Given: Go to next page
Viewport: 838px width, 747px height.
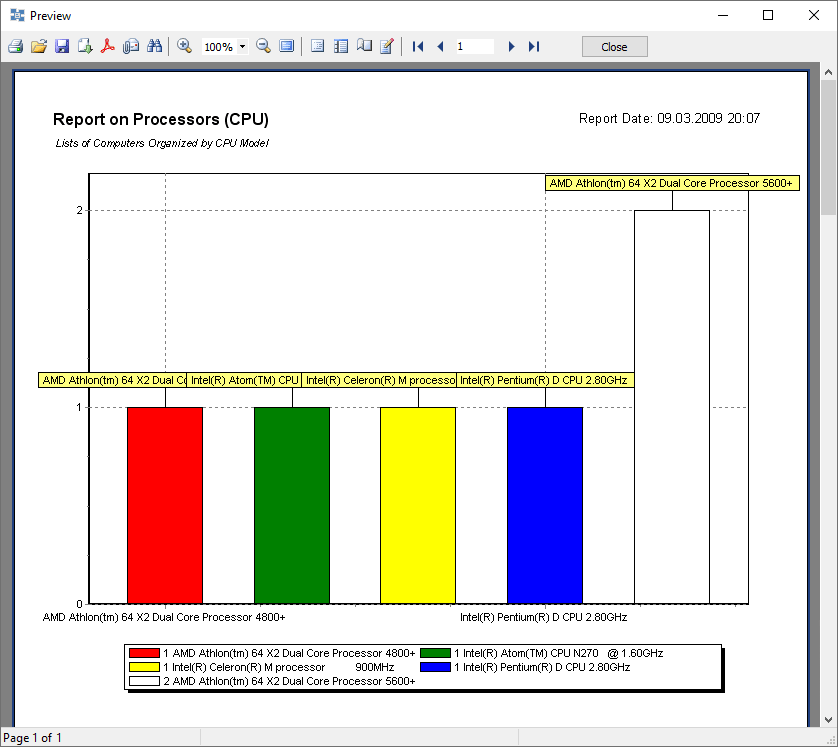Looking at the screenshot, I should click(511, 46).
